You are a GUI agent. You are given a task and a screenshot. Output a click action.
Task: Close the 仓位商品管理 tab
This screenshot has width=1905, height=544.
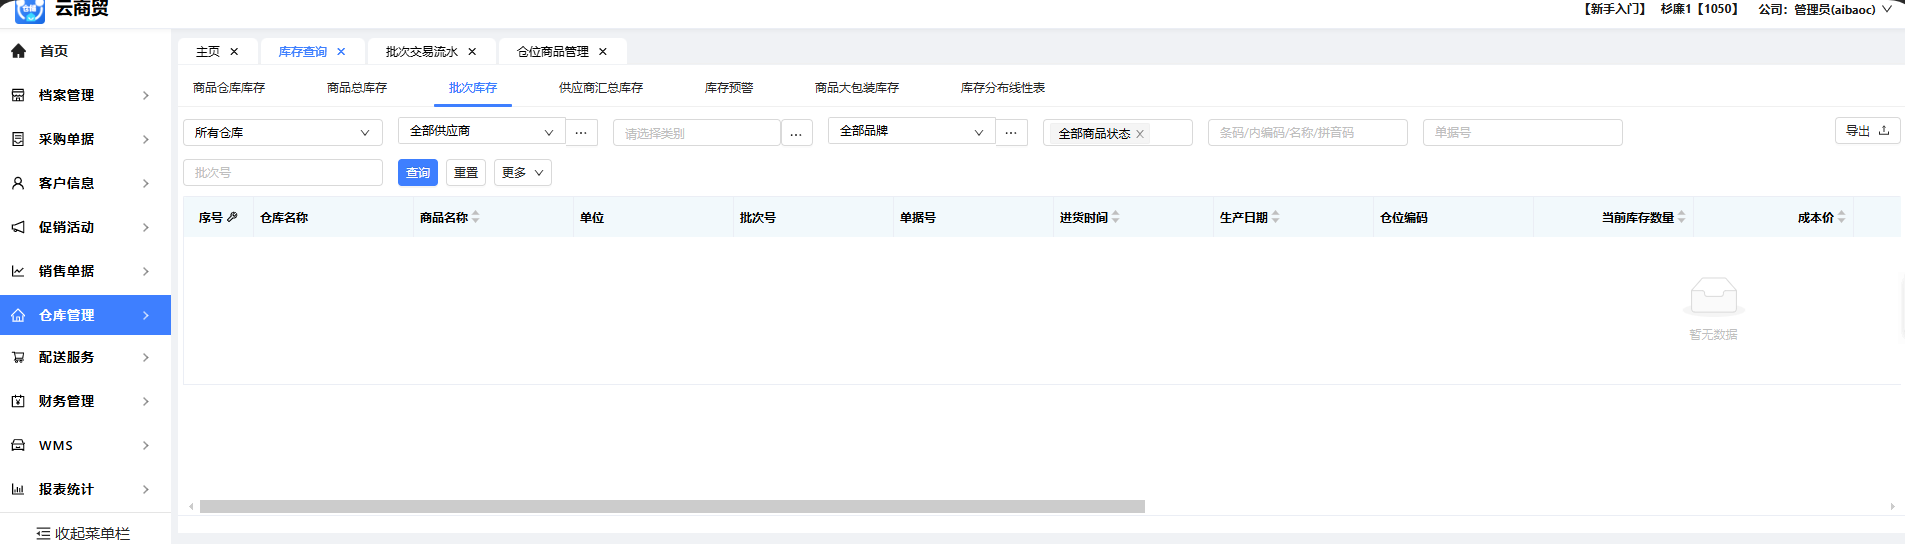(x=603, y=52)
